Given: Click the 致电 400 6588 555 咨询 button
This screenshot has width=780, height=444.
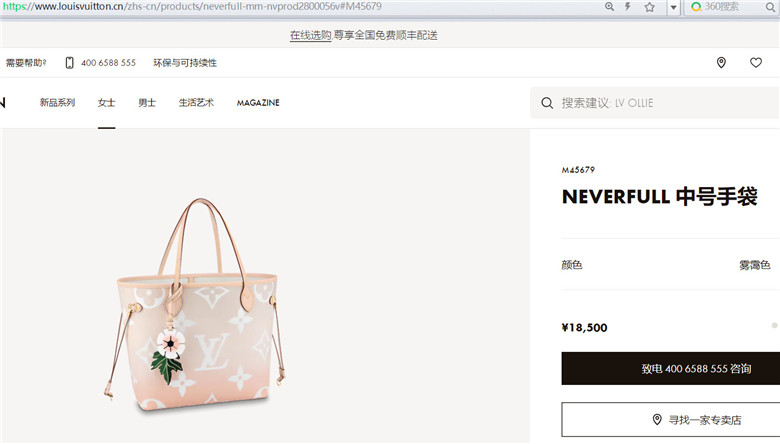Looking at the screenshot, I should pyautogui.click(x=671, y=368).
